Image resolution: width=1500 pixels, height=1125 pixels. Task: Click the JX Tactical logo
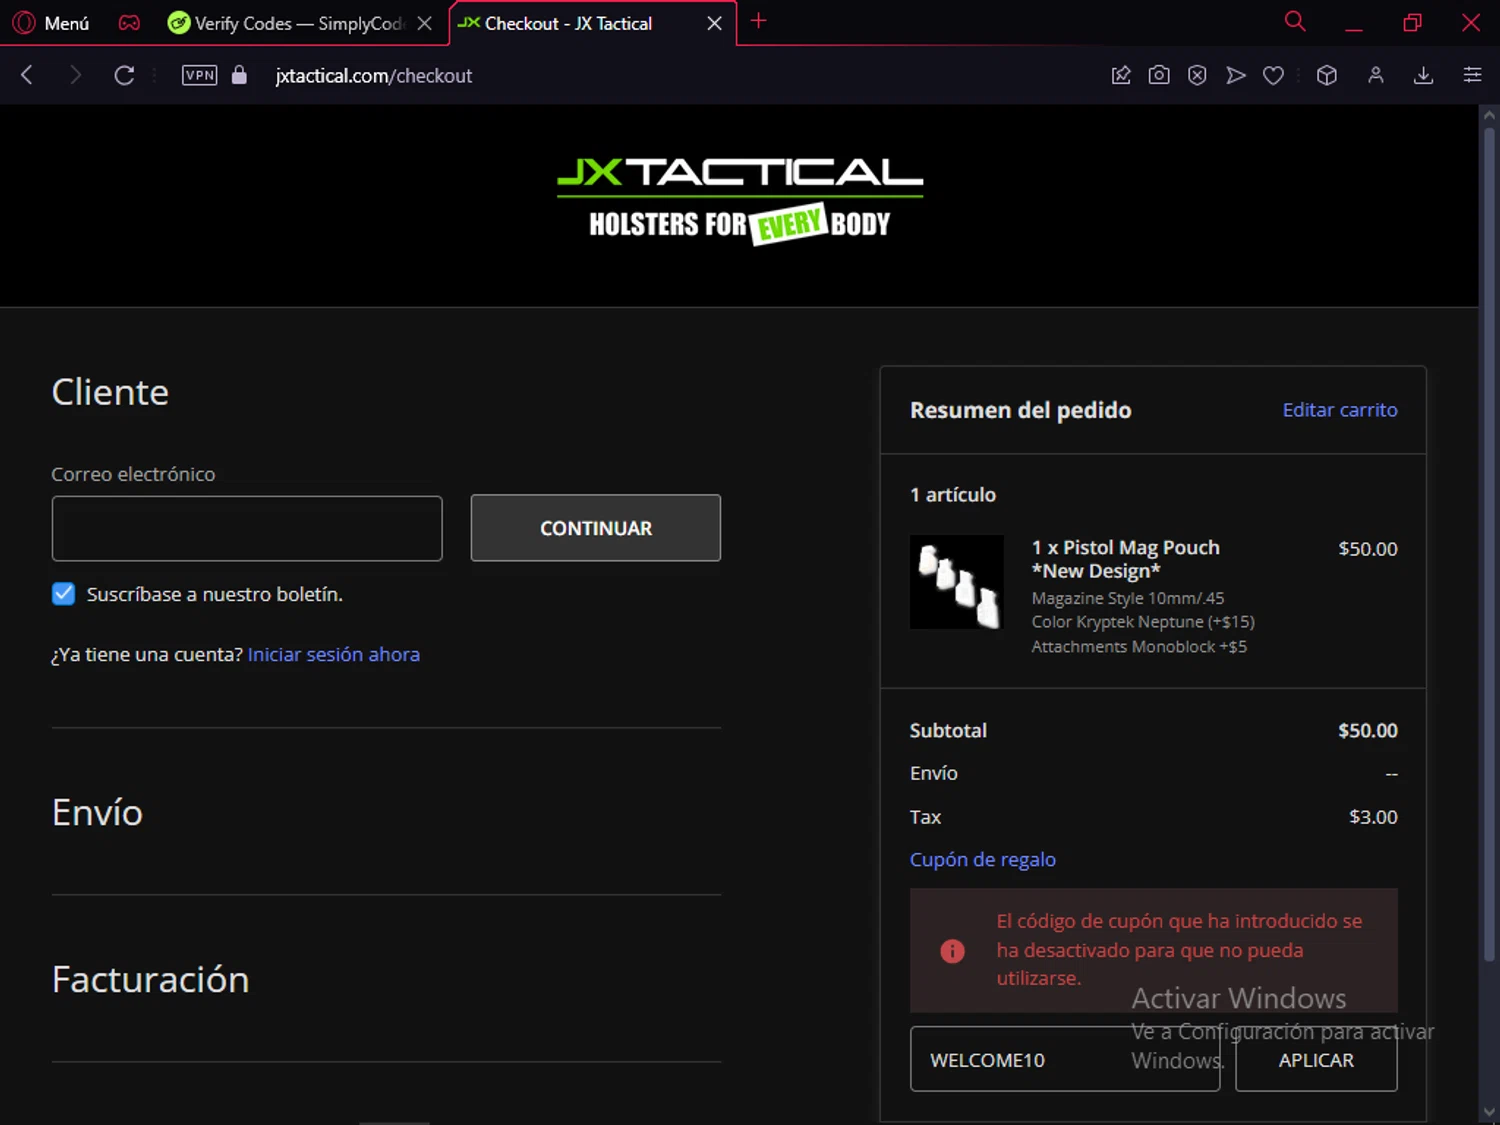click(740, 199)
